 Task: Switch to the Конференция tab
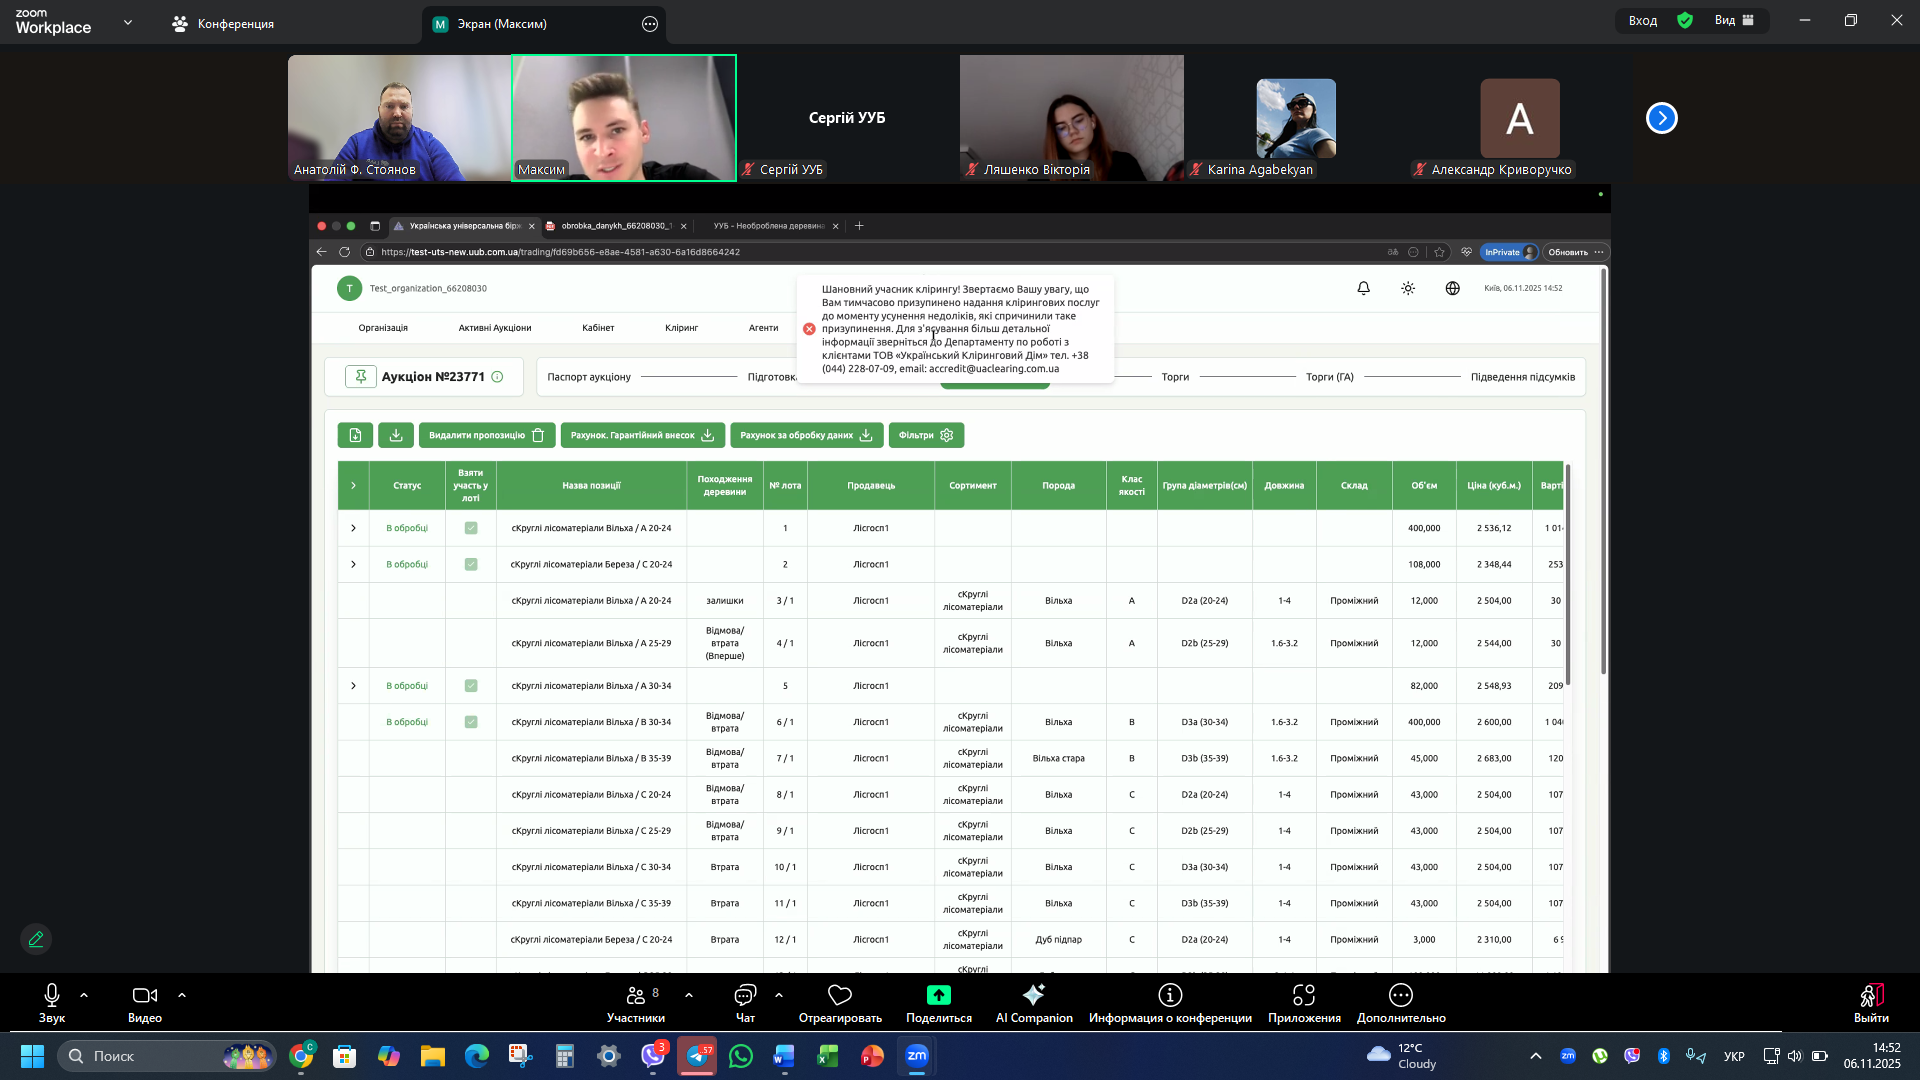223,24
